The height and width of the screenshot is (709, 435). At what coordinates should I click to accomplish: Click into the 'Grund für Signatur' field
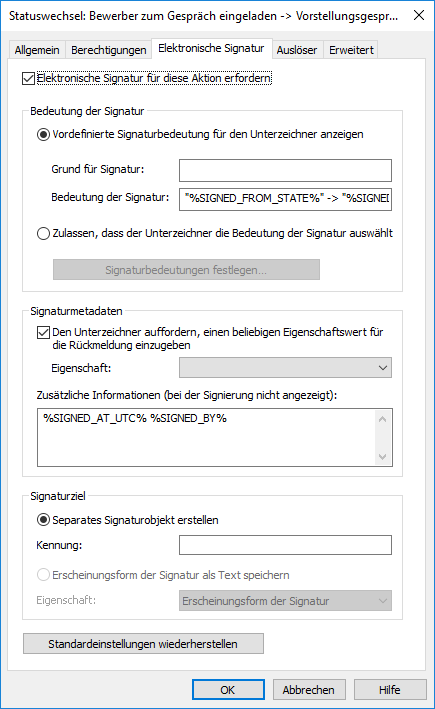285,170
